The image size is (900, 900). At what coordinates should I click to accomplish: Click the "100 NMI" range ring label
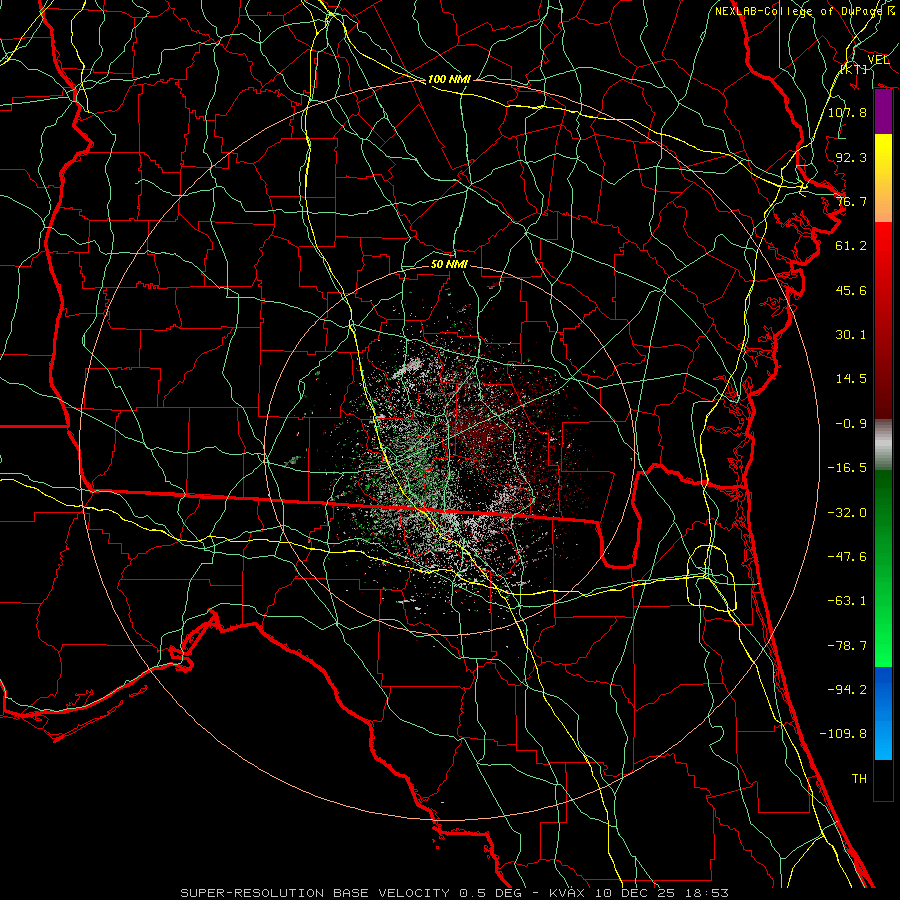(449, 79)
